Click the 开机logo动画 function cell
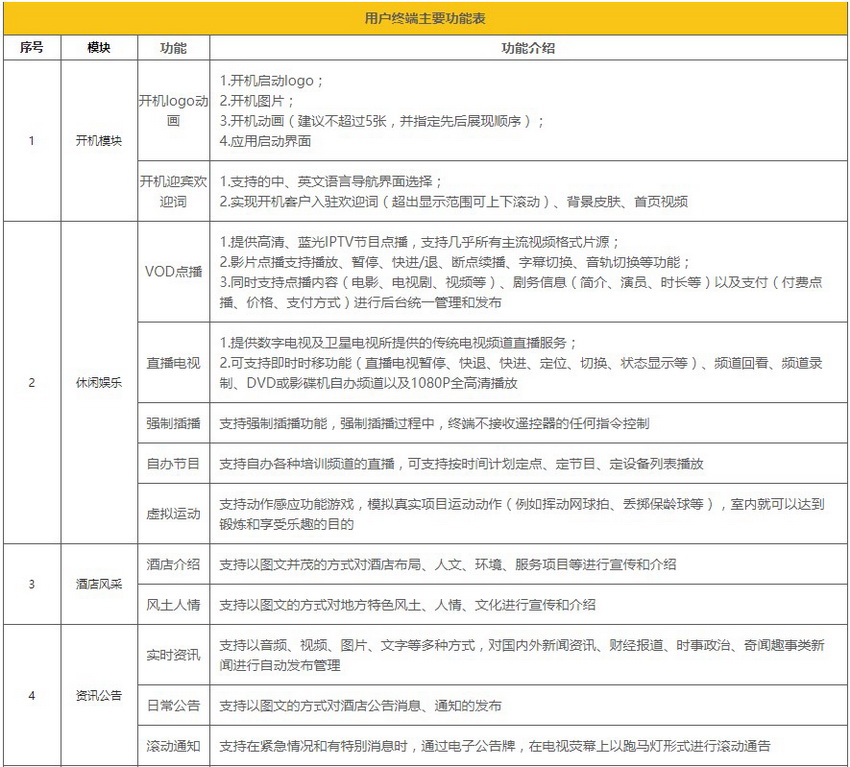 pyautogui.click(x=173, y=110)
